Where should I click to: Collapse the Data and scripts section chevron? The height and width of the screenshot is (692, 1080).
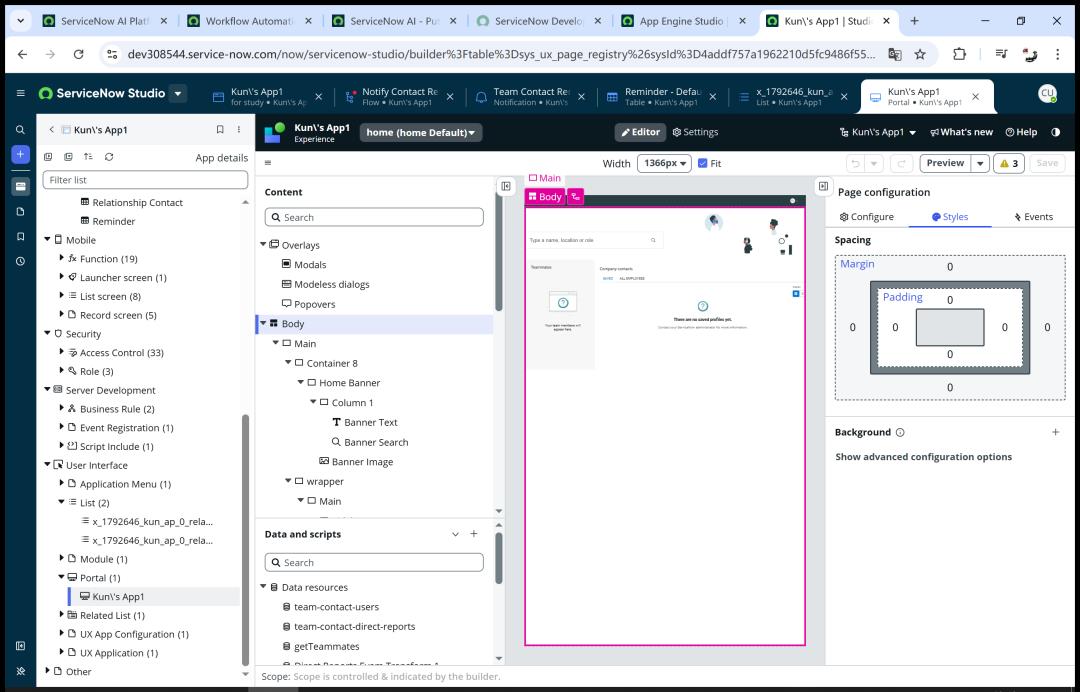(x=455, y=534)
